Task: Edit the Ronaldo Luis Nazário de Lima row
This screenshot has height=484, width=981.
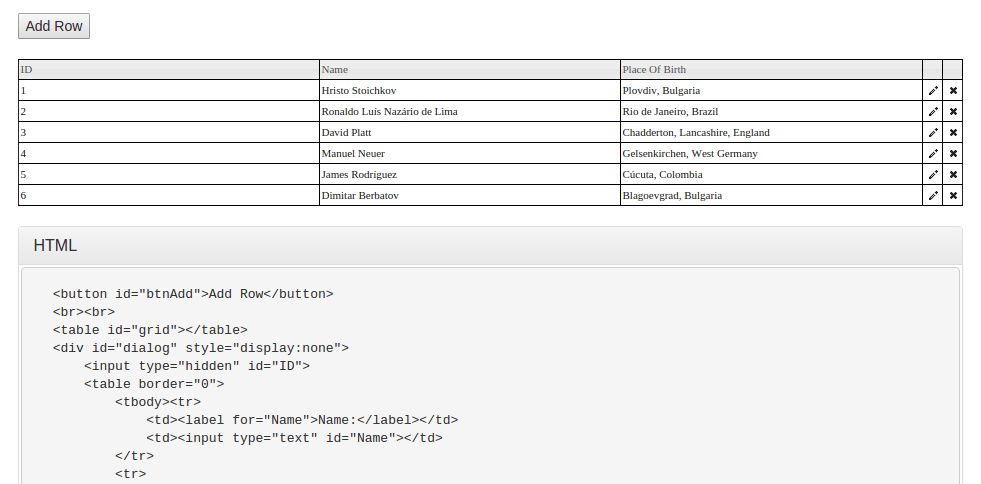Action: pos(933,111)
